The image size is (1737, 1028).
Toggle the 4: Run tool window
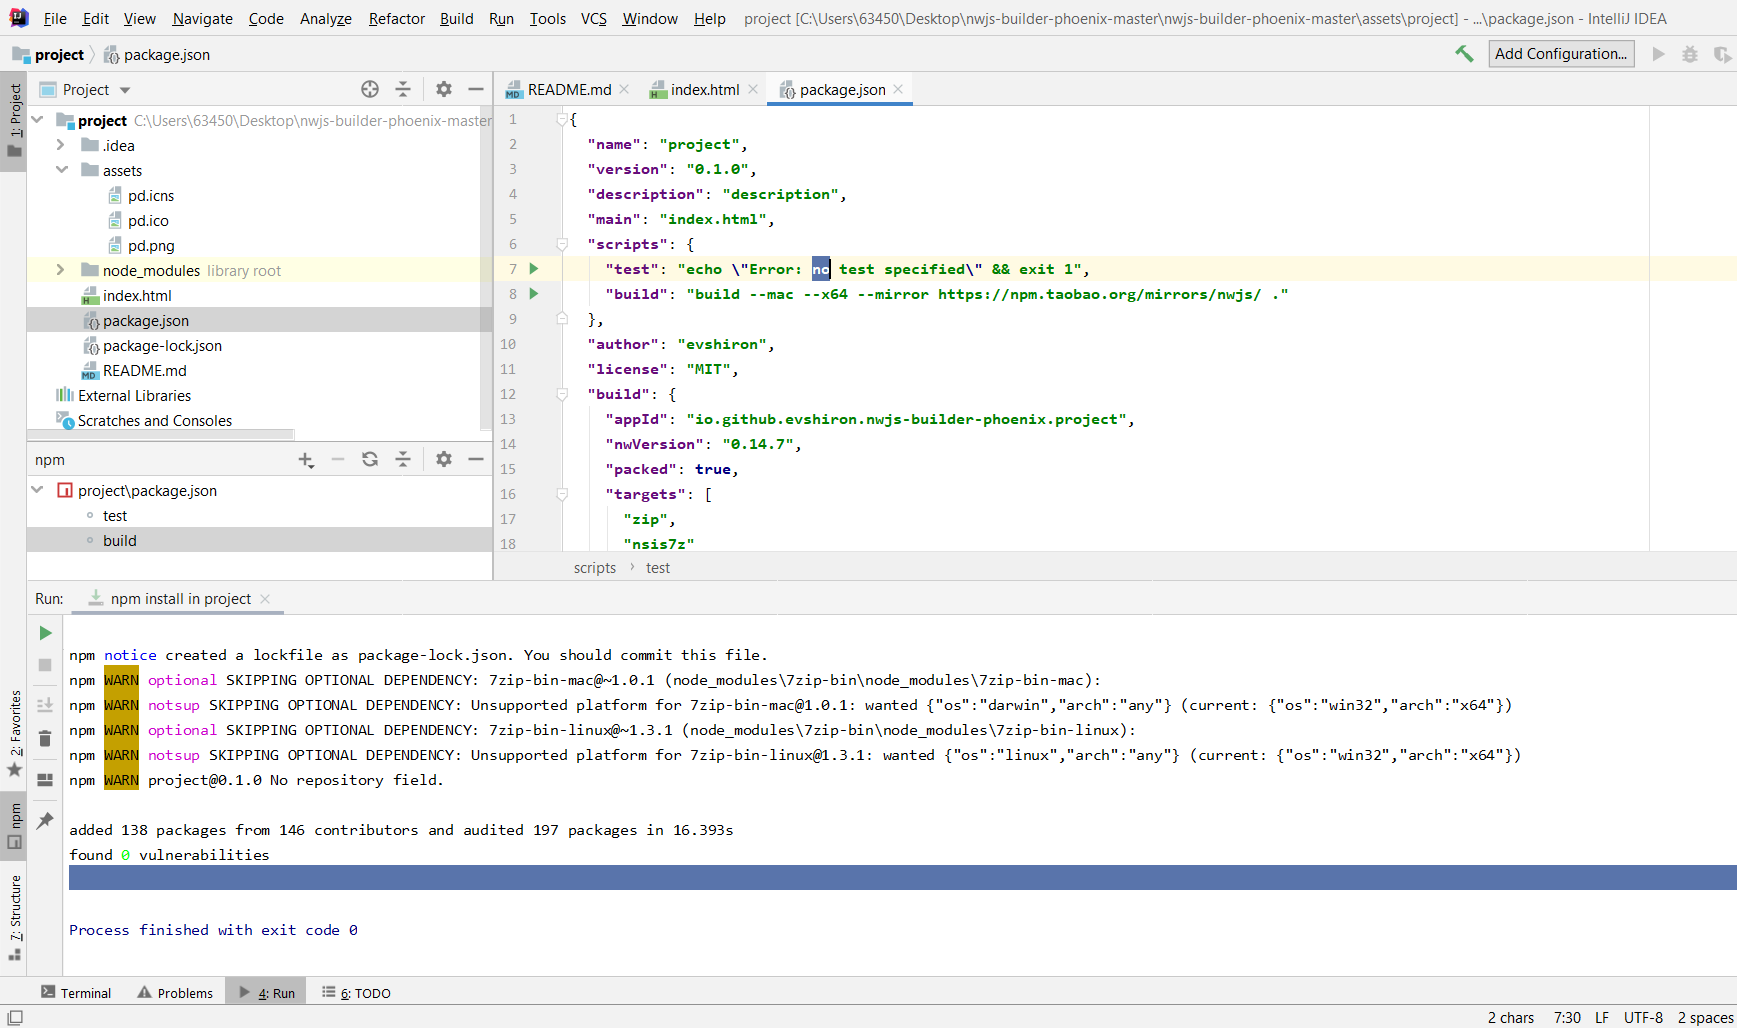point(267,993)
